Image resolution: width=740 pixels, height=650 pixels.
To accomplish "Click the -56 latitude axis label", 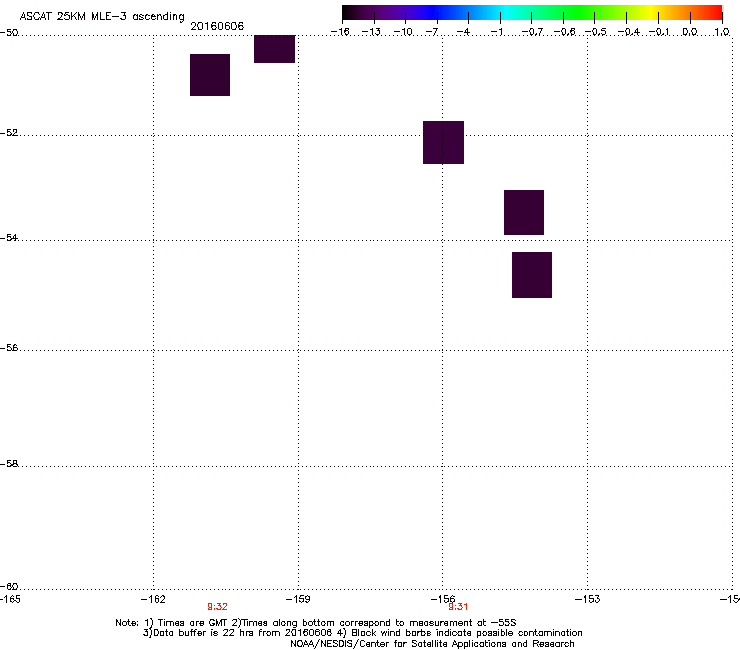I will pyautogui.click(x=9, y=347).
